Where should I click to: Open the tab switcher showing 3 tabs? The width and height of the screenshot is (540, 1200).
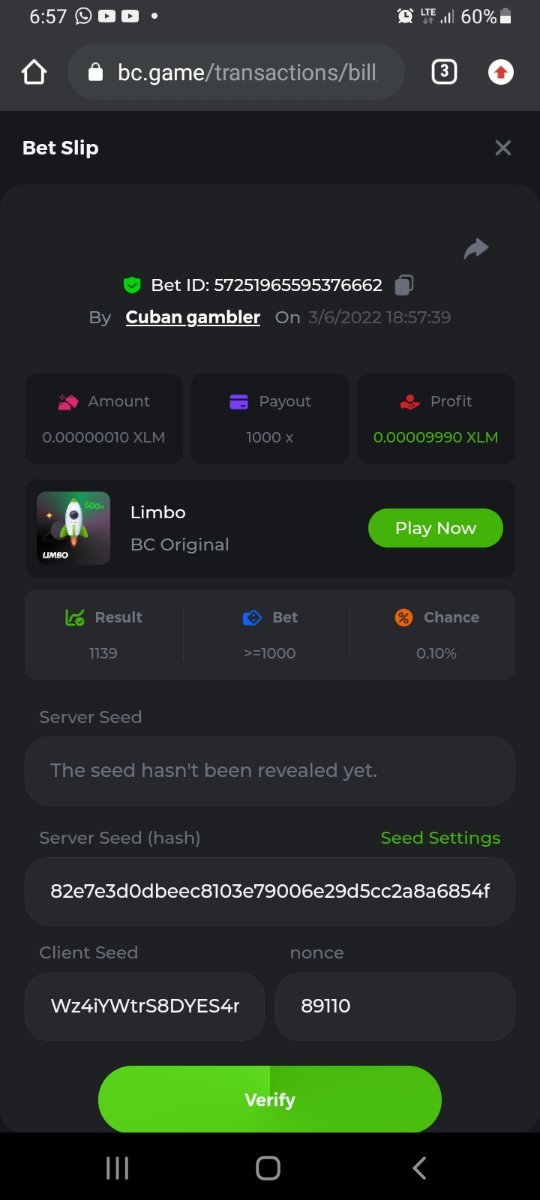pos(444,72)
